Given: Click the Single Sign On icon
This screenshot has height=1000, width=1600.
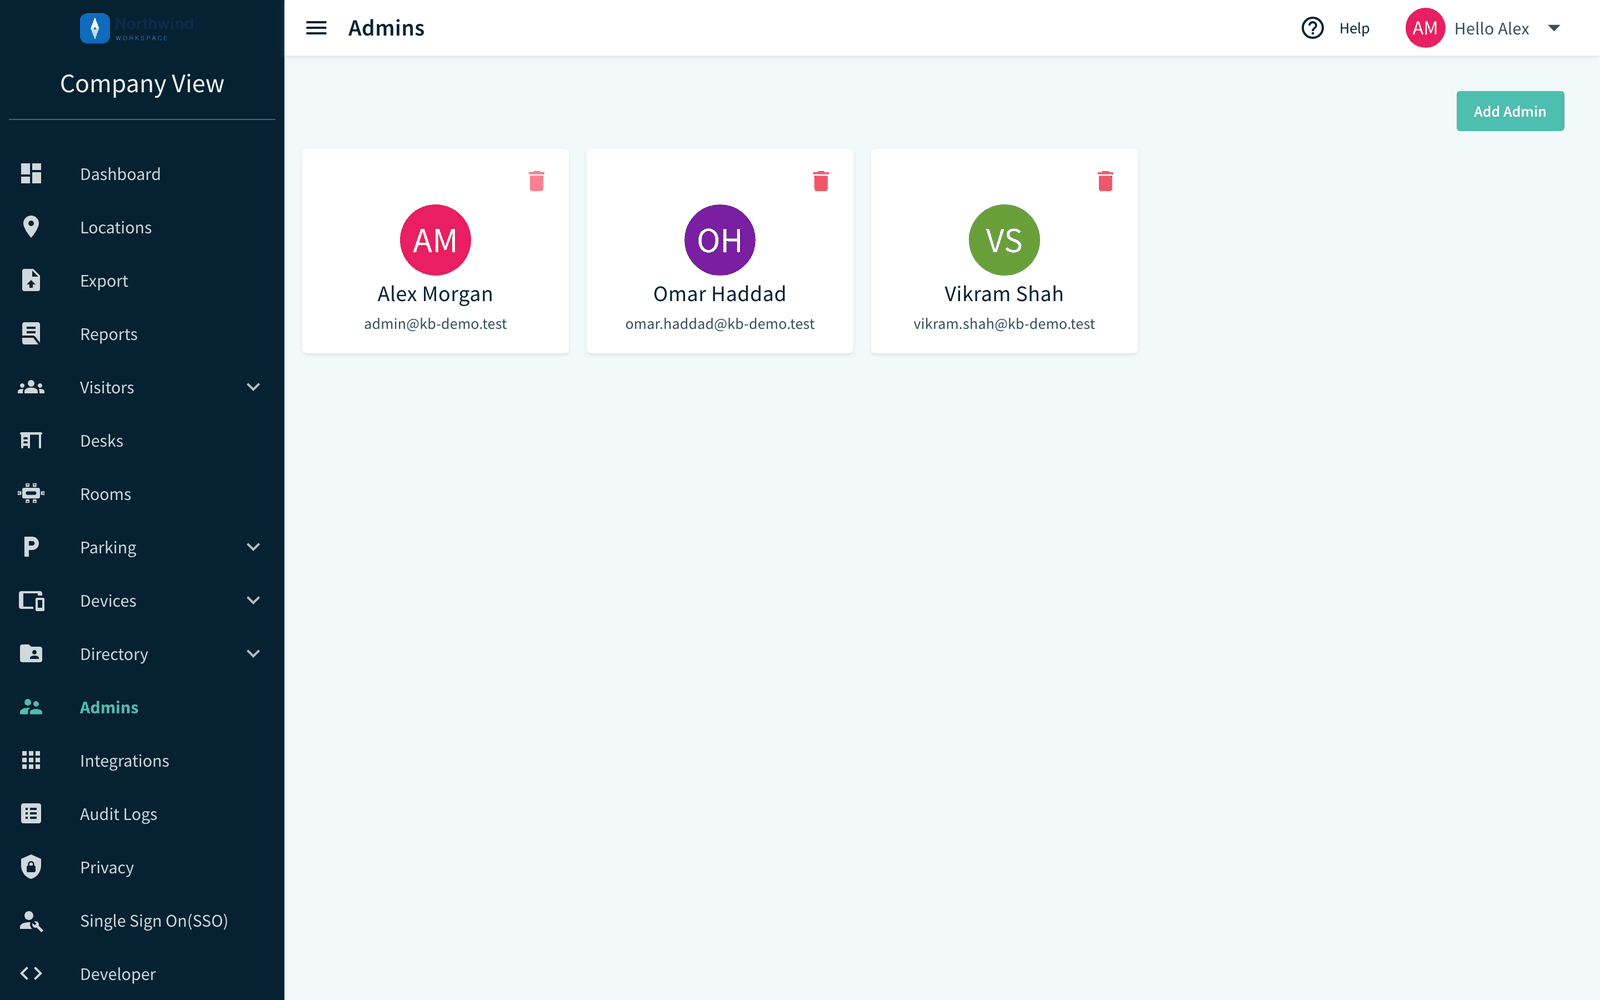Looking at the screenshot, I should point(31,921).
